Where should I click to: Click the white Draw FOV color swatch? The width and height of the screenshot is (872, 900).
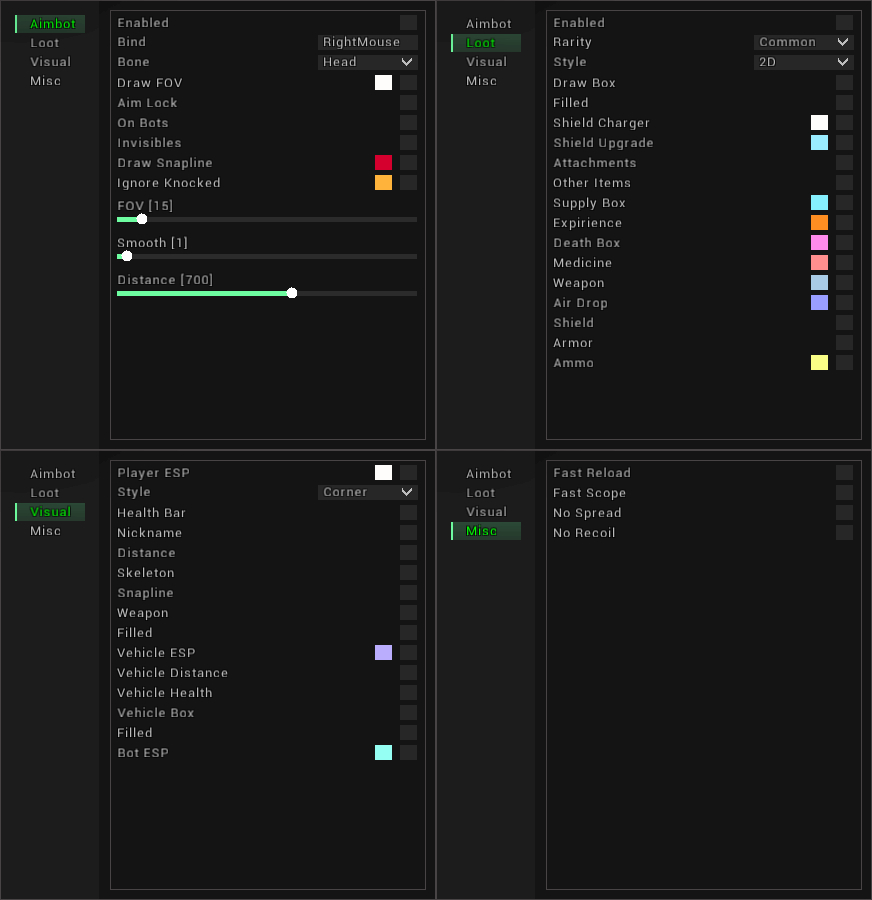383,83
